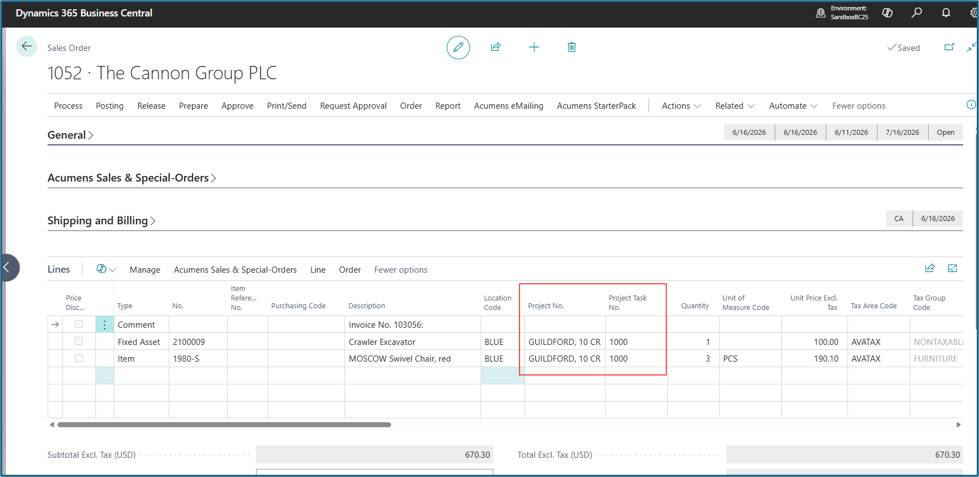Toggle Price Disc. checkbox on Comment line
The width and height of the screenshot is (979, 477).
click(79, 324)
